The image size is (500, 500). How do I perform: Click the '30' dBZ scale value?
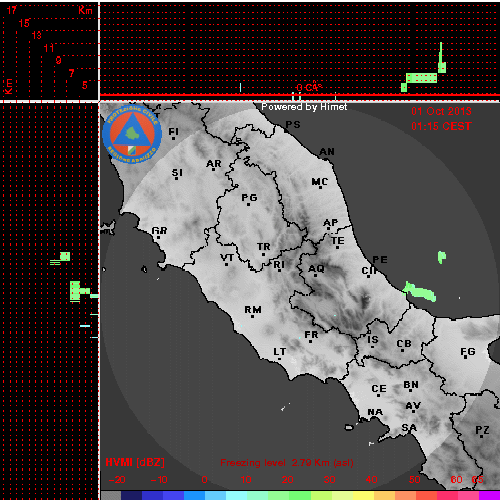click(x=329, y=480)
